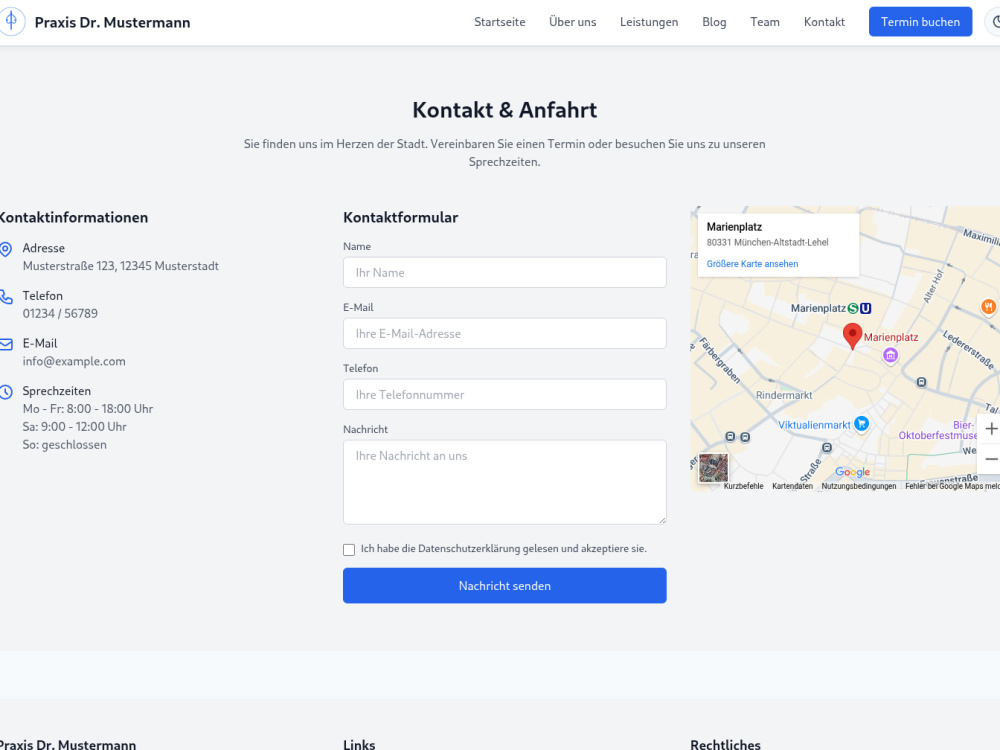
Task: Open the Blog menu item
Action: 714,22
